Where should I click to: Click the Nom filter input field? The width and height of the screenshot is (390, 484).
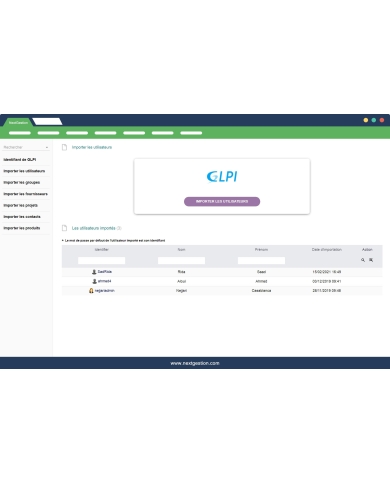181,261
